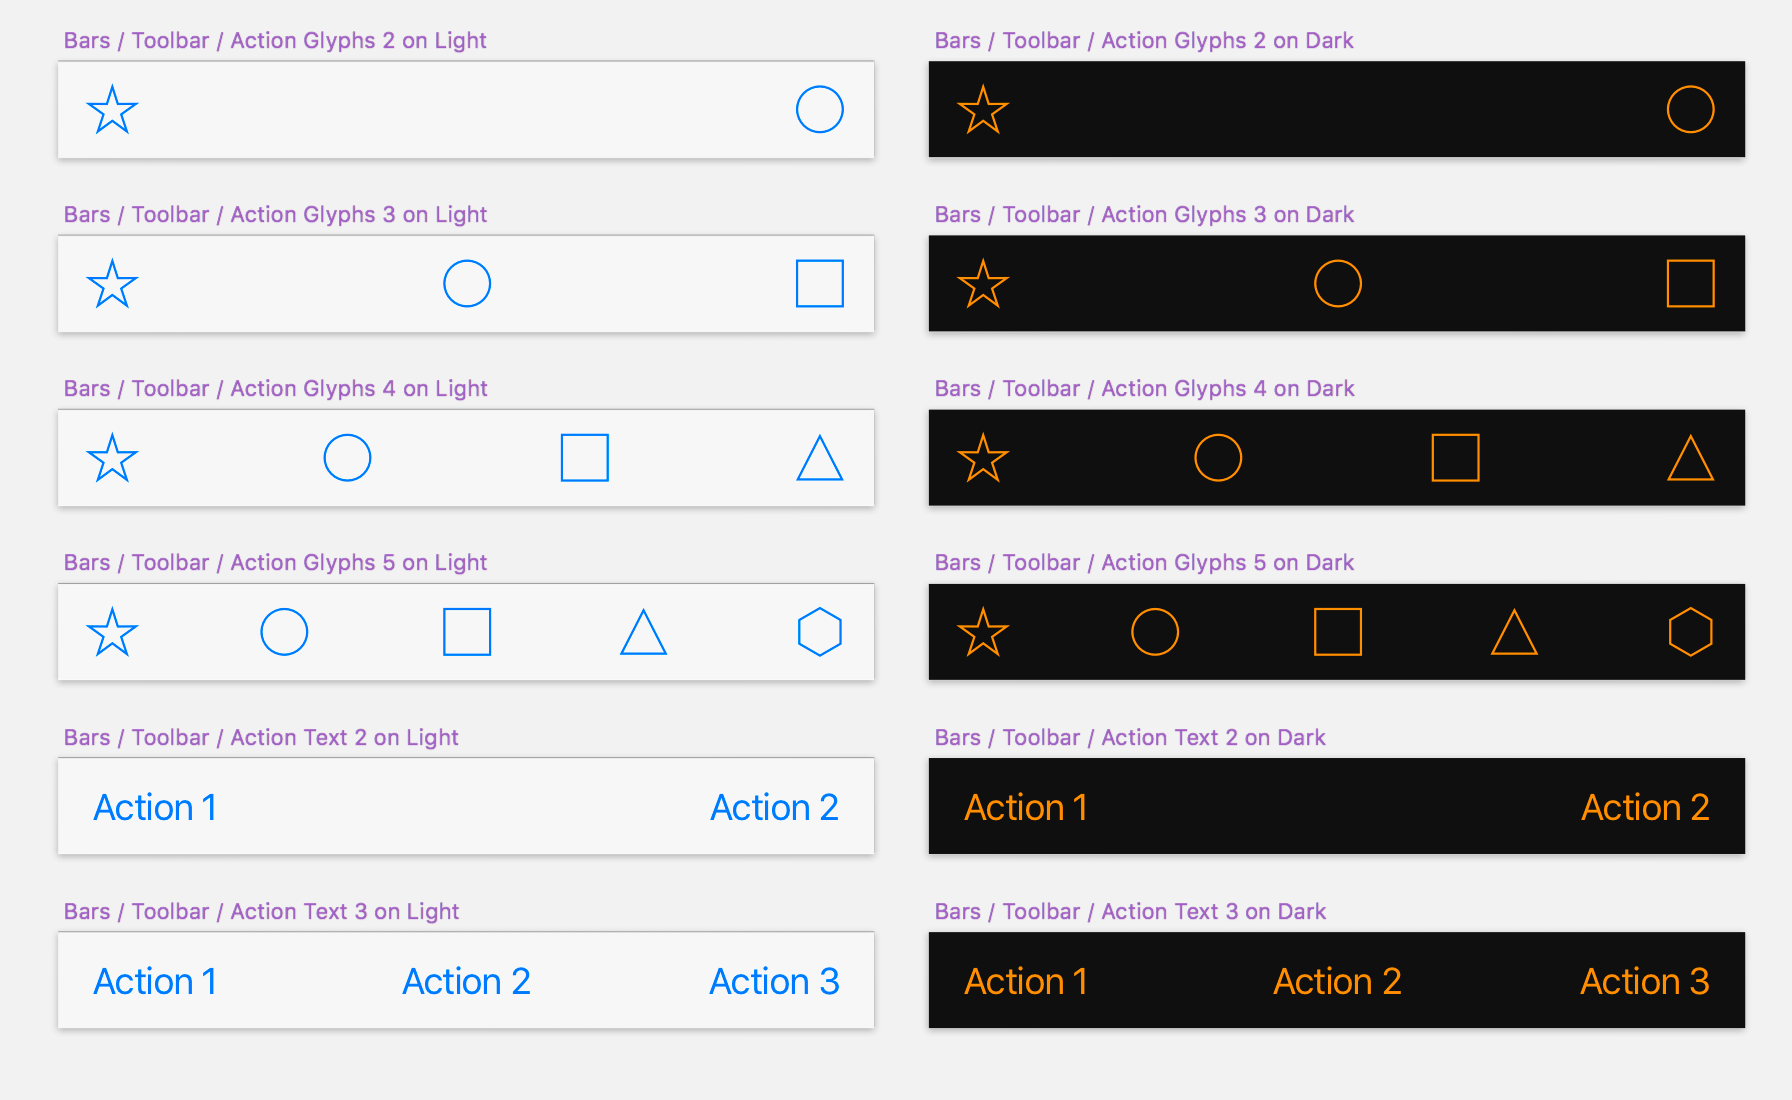Select the hexagon glyph in Action Glyphs 5 on Dark
The height and width of the screenshot is (1100, 1792).
[x=1690, y=632]
